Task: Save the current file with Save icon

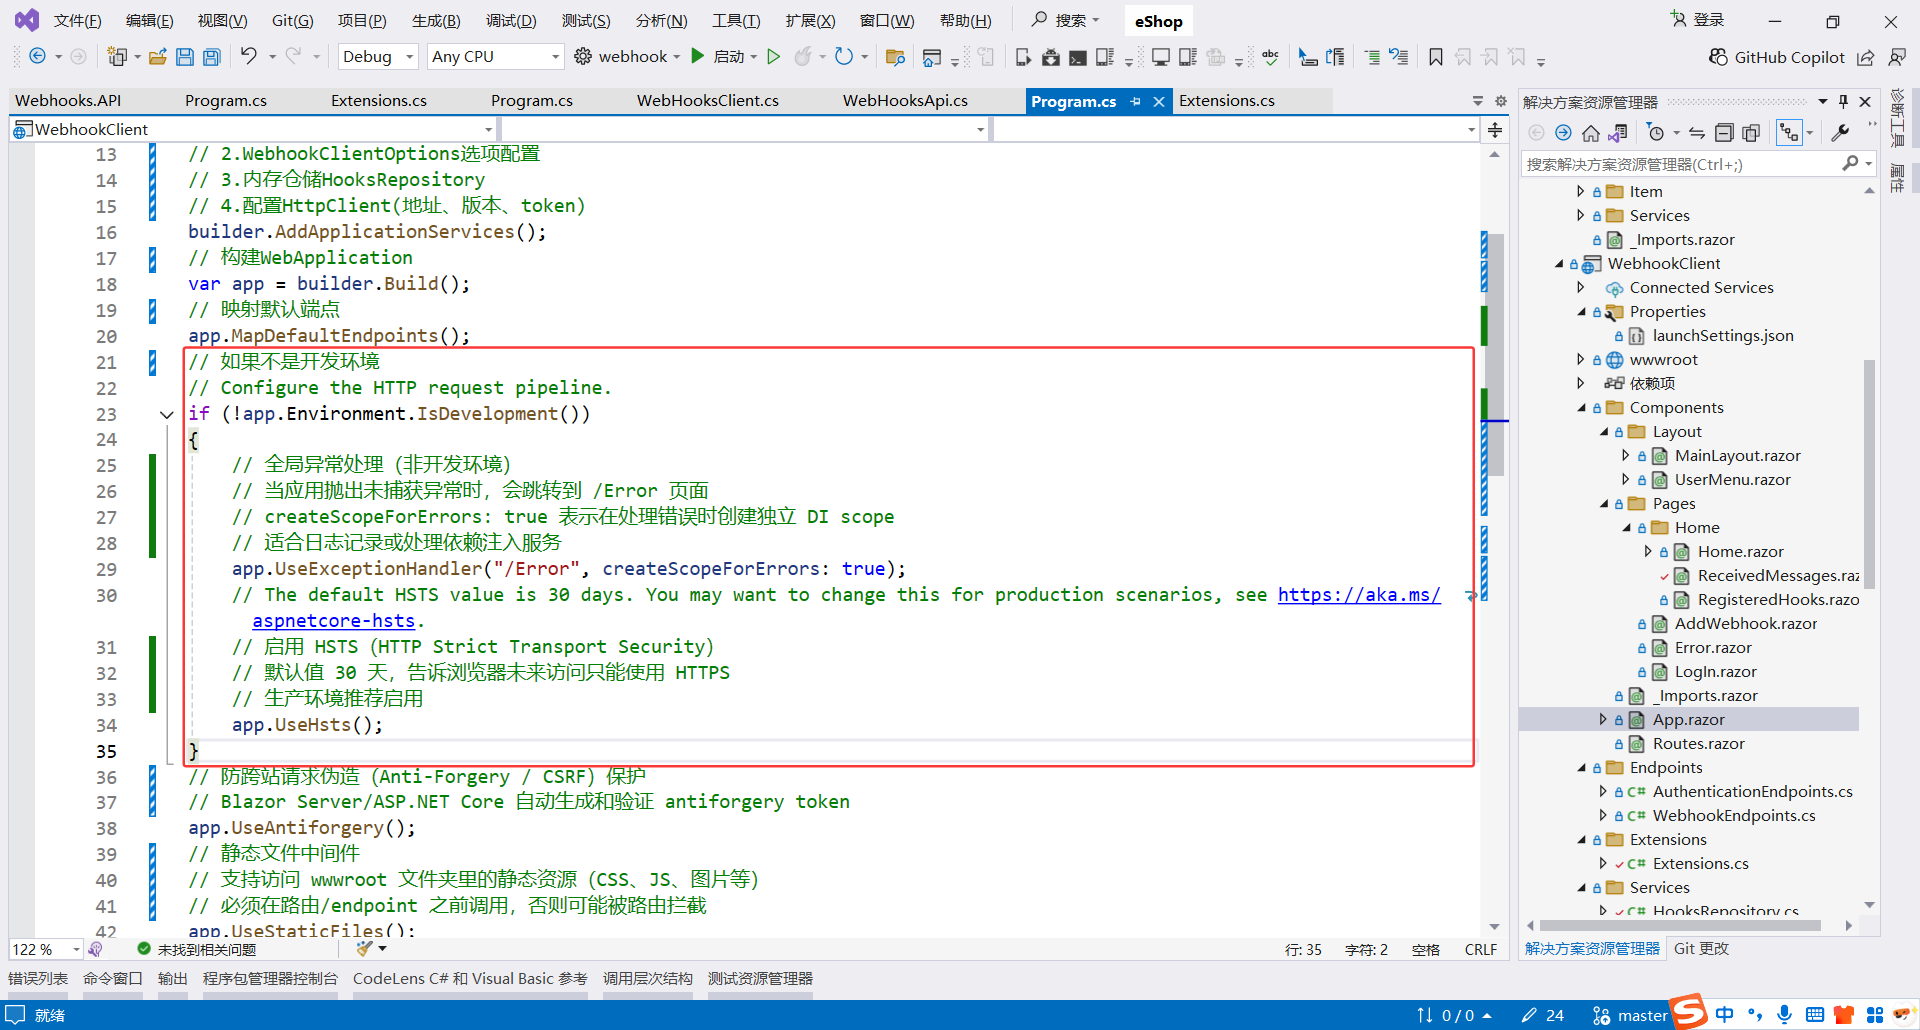Action: click(185, 57)
